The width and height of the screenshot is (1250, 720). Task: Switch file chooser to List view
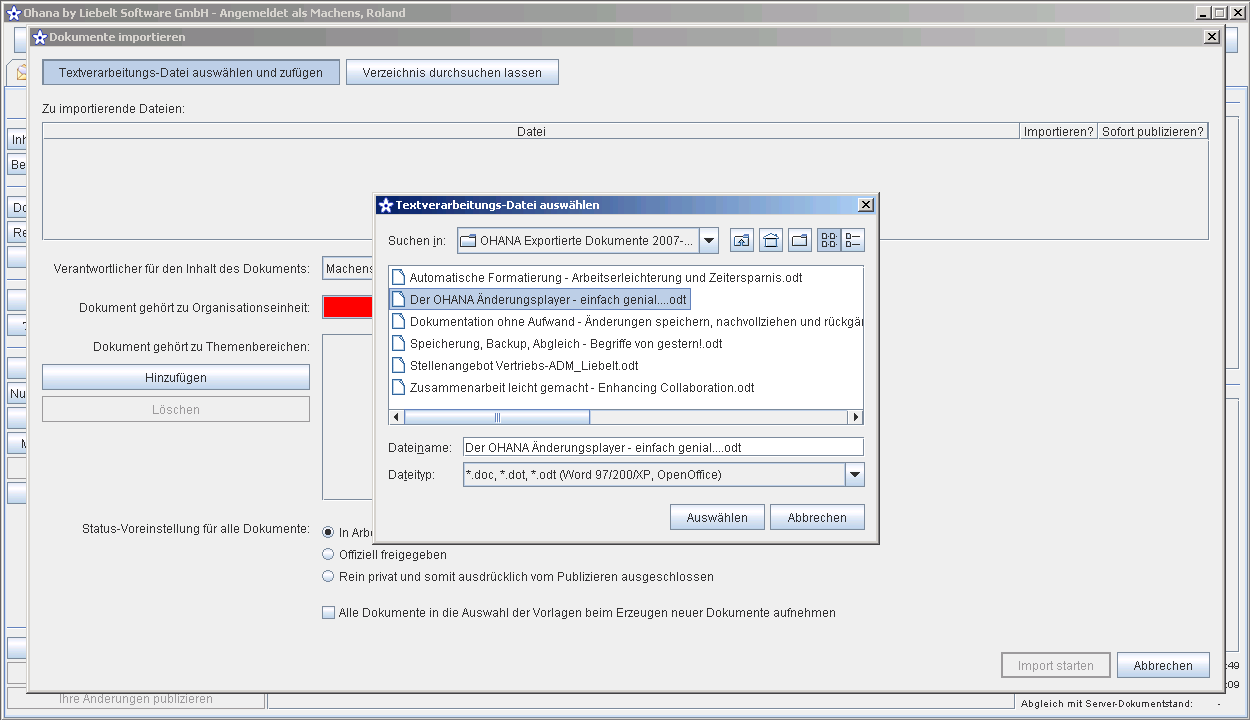pyautogui.click(x=829, y=240)
